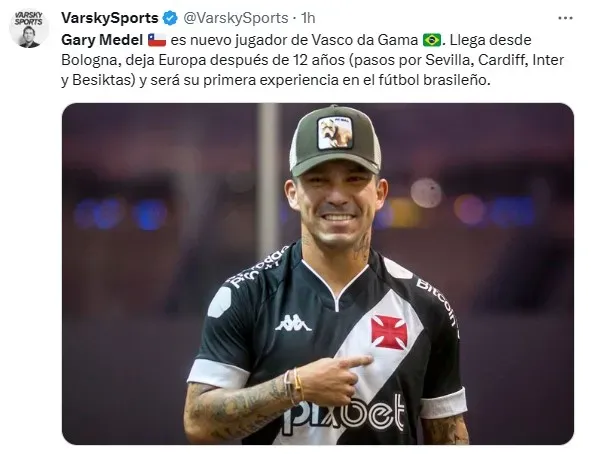The height and width of the screenshot is (454, 591).
Task: Click the word Bologna in tweet
Action: click(90, 61)
